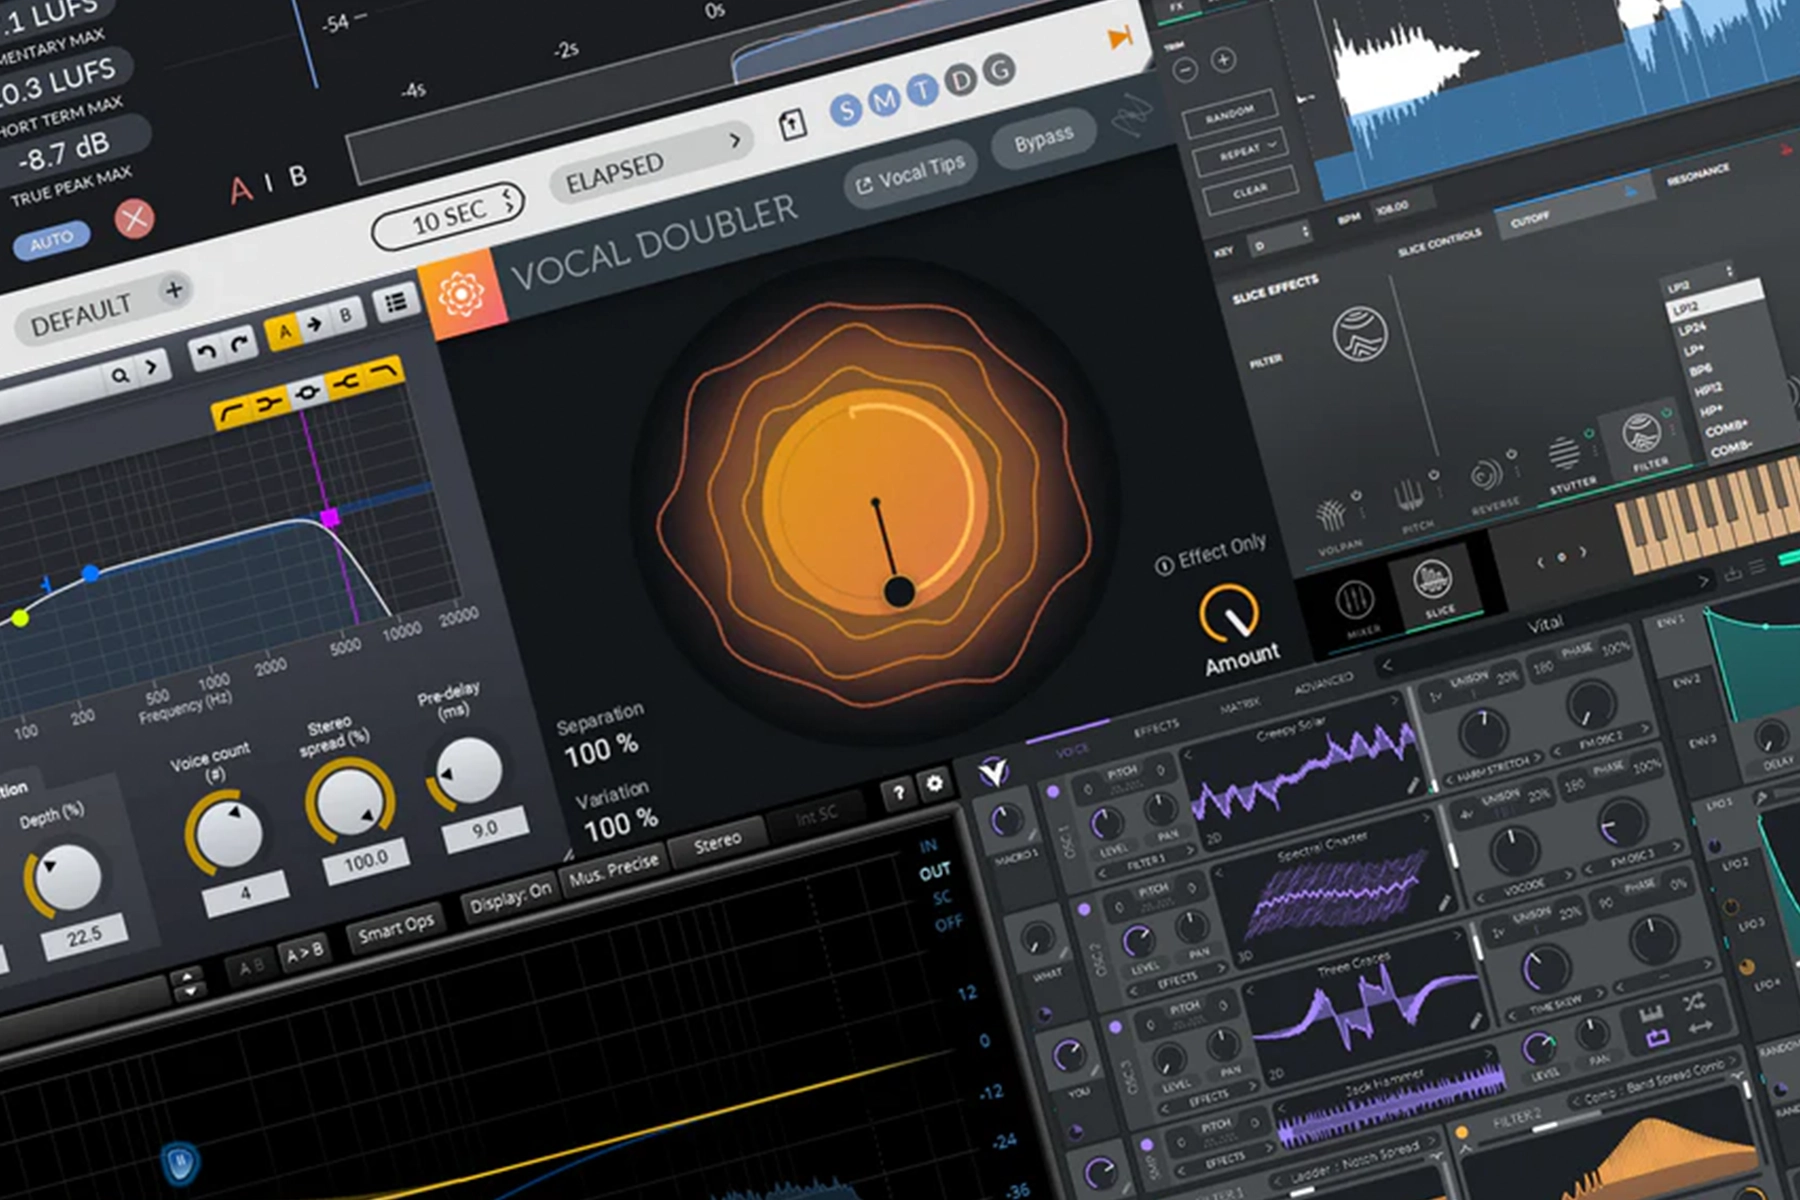Click the red X reset button in the loudness meter
1800x1200 pixels.
pyautogui.click(x=134, y=218)
